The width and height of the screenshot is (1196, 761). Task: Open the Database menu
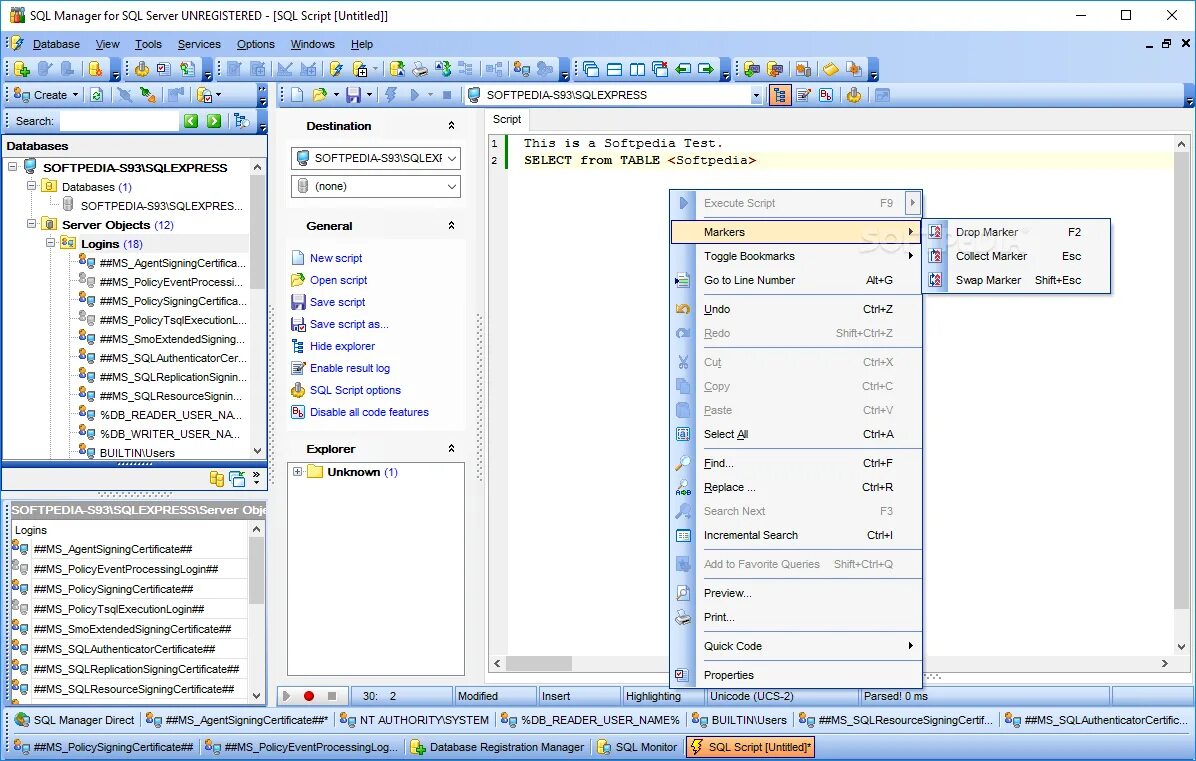pos(56,44)
